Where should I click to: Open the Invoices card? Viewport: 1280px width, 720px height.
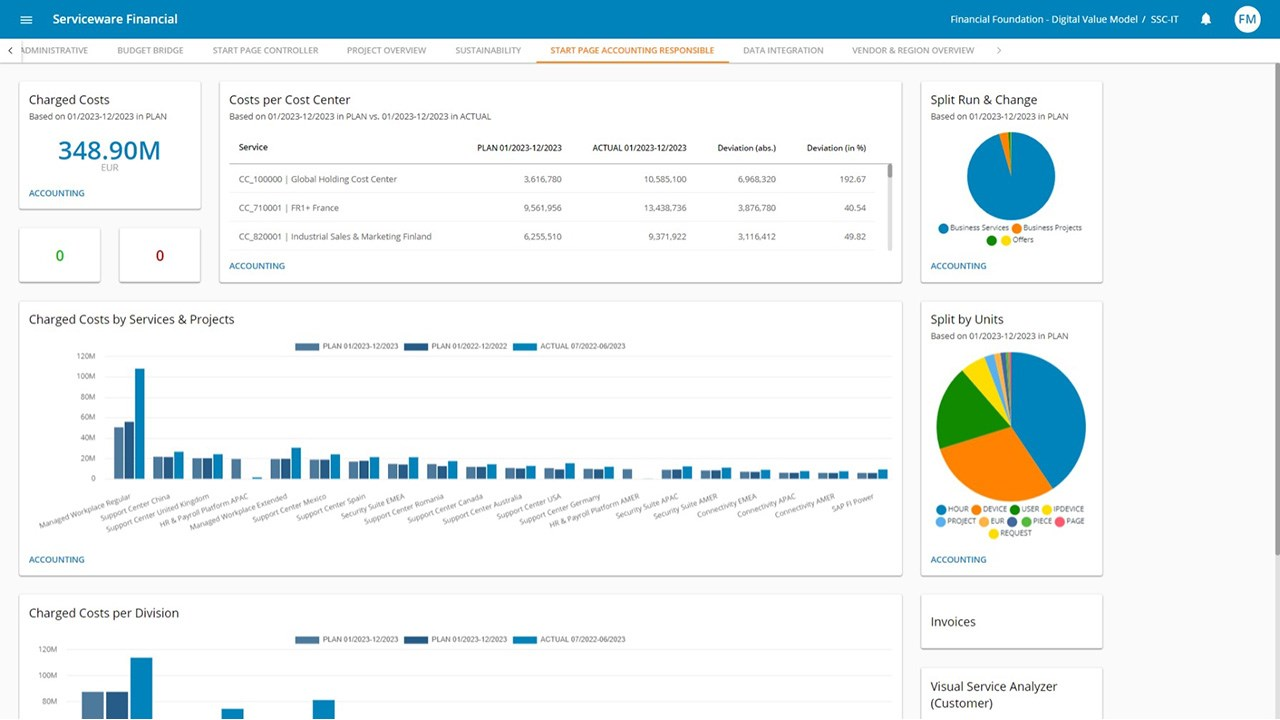point(953,622)
